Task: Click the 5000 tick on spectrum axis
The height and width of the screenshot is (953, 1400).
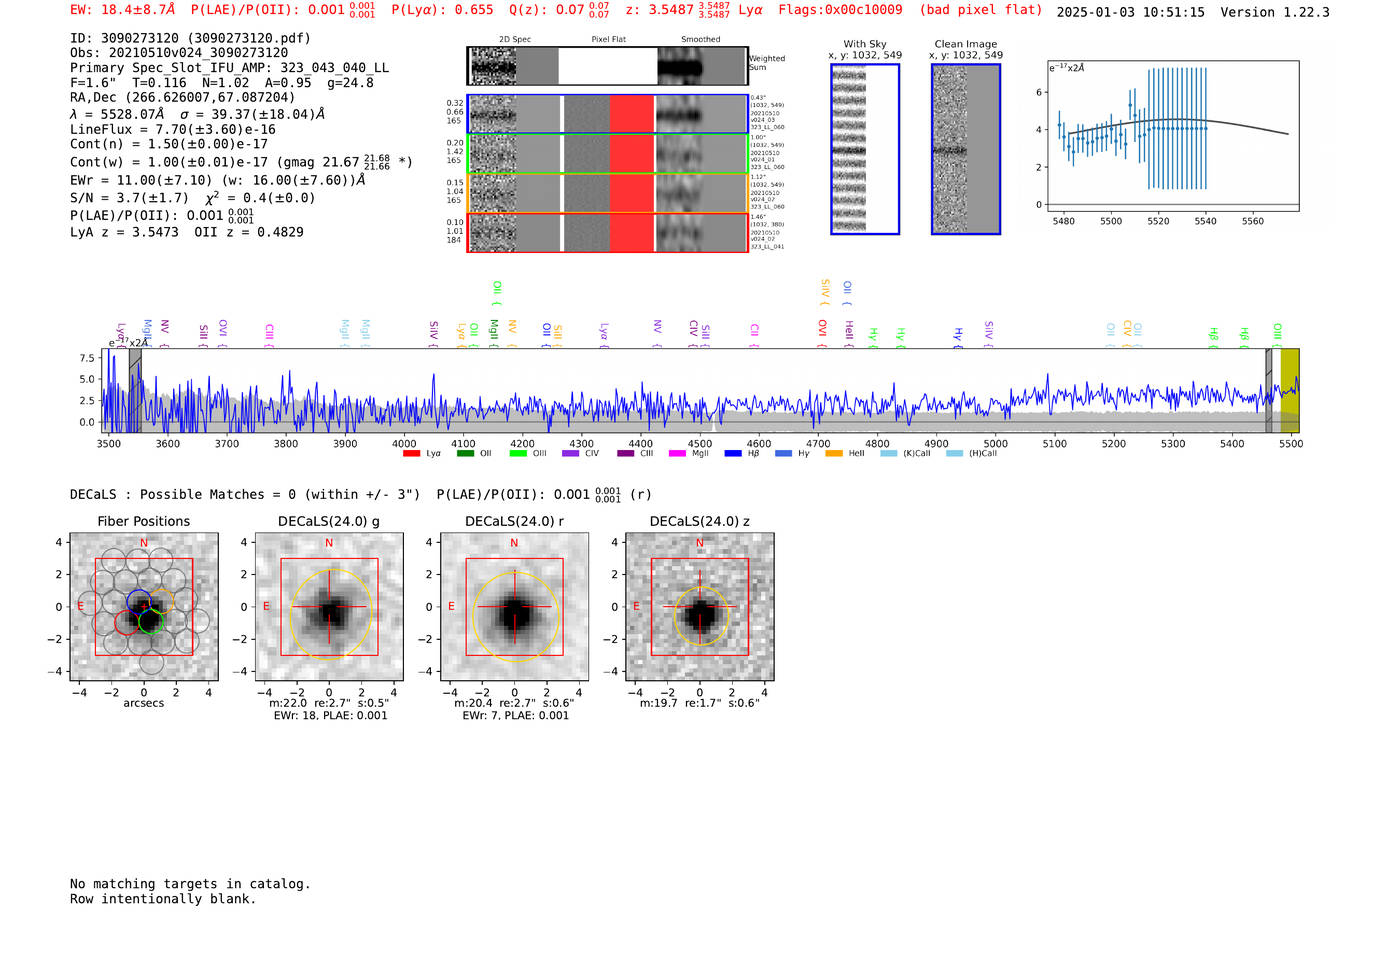Action: click(x=995, y=444)
